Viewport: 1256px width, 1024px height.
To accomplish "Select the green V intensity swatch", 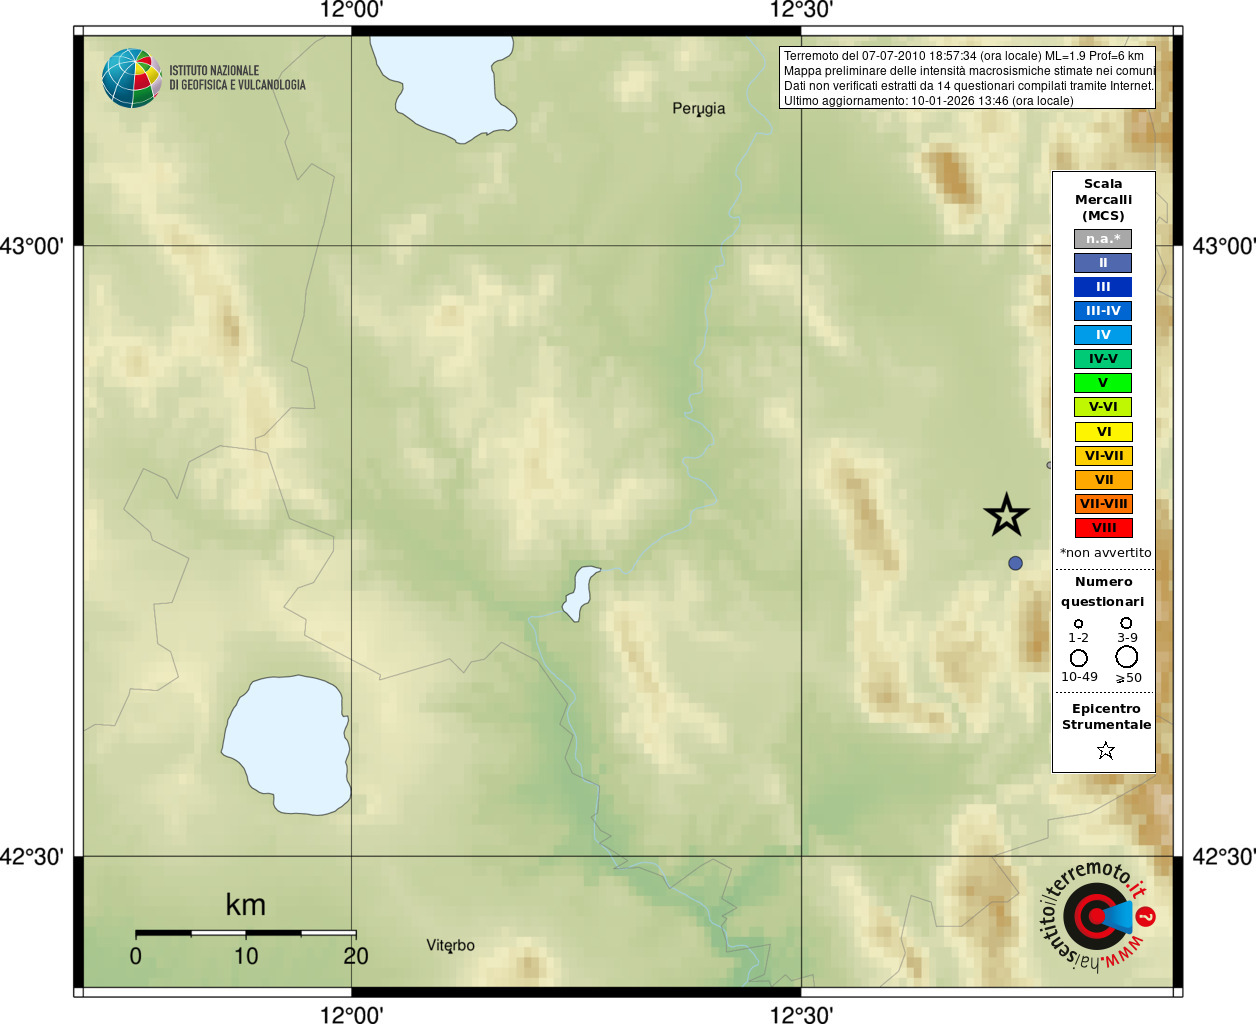I will (1103, 383).
